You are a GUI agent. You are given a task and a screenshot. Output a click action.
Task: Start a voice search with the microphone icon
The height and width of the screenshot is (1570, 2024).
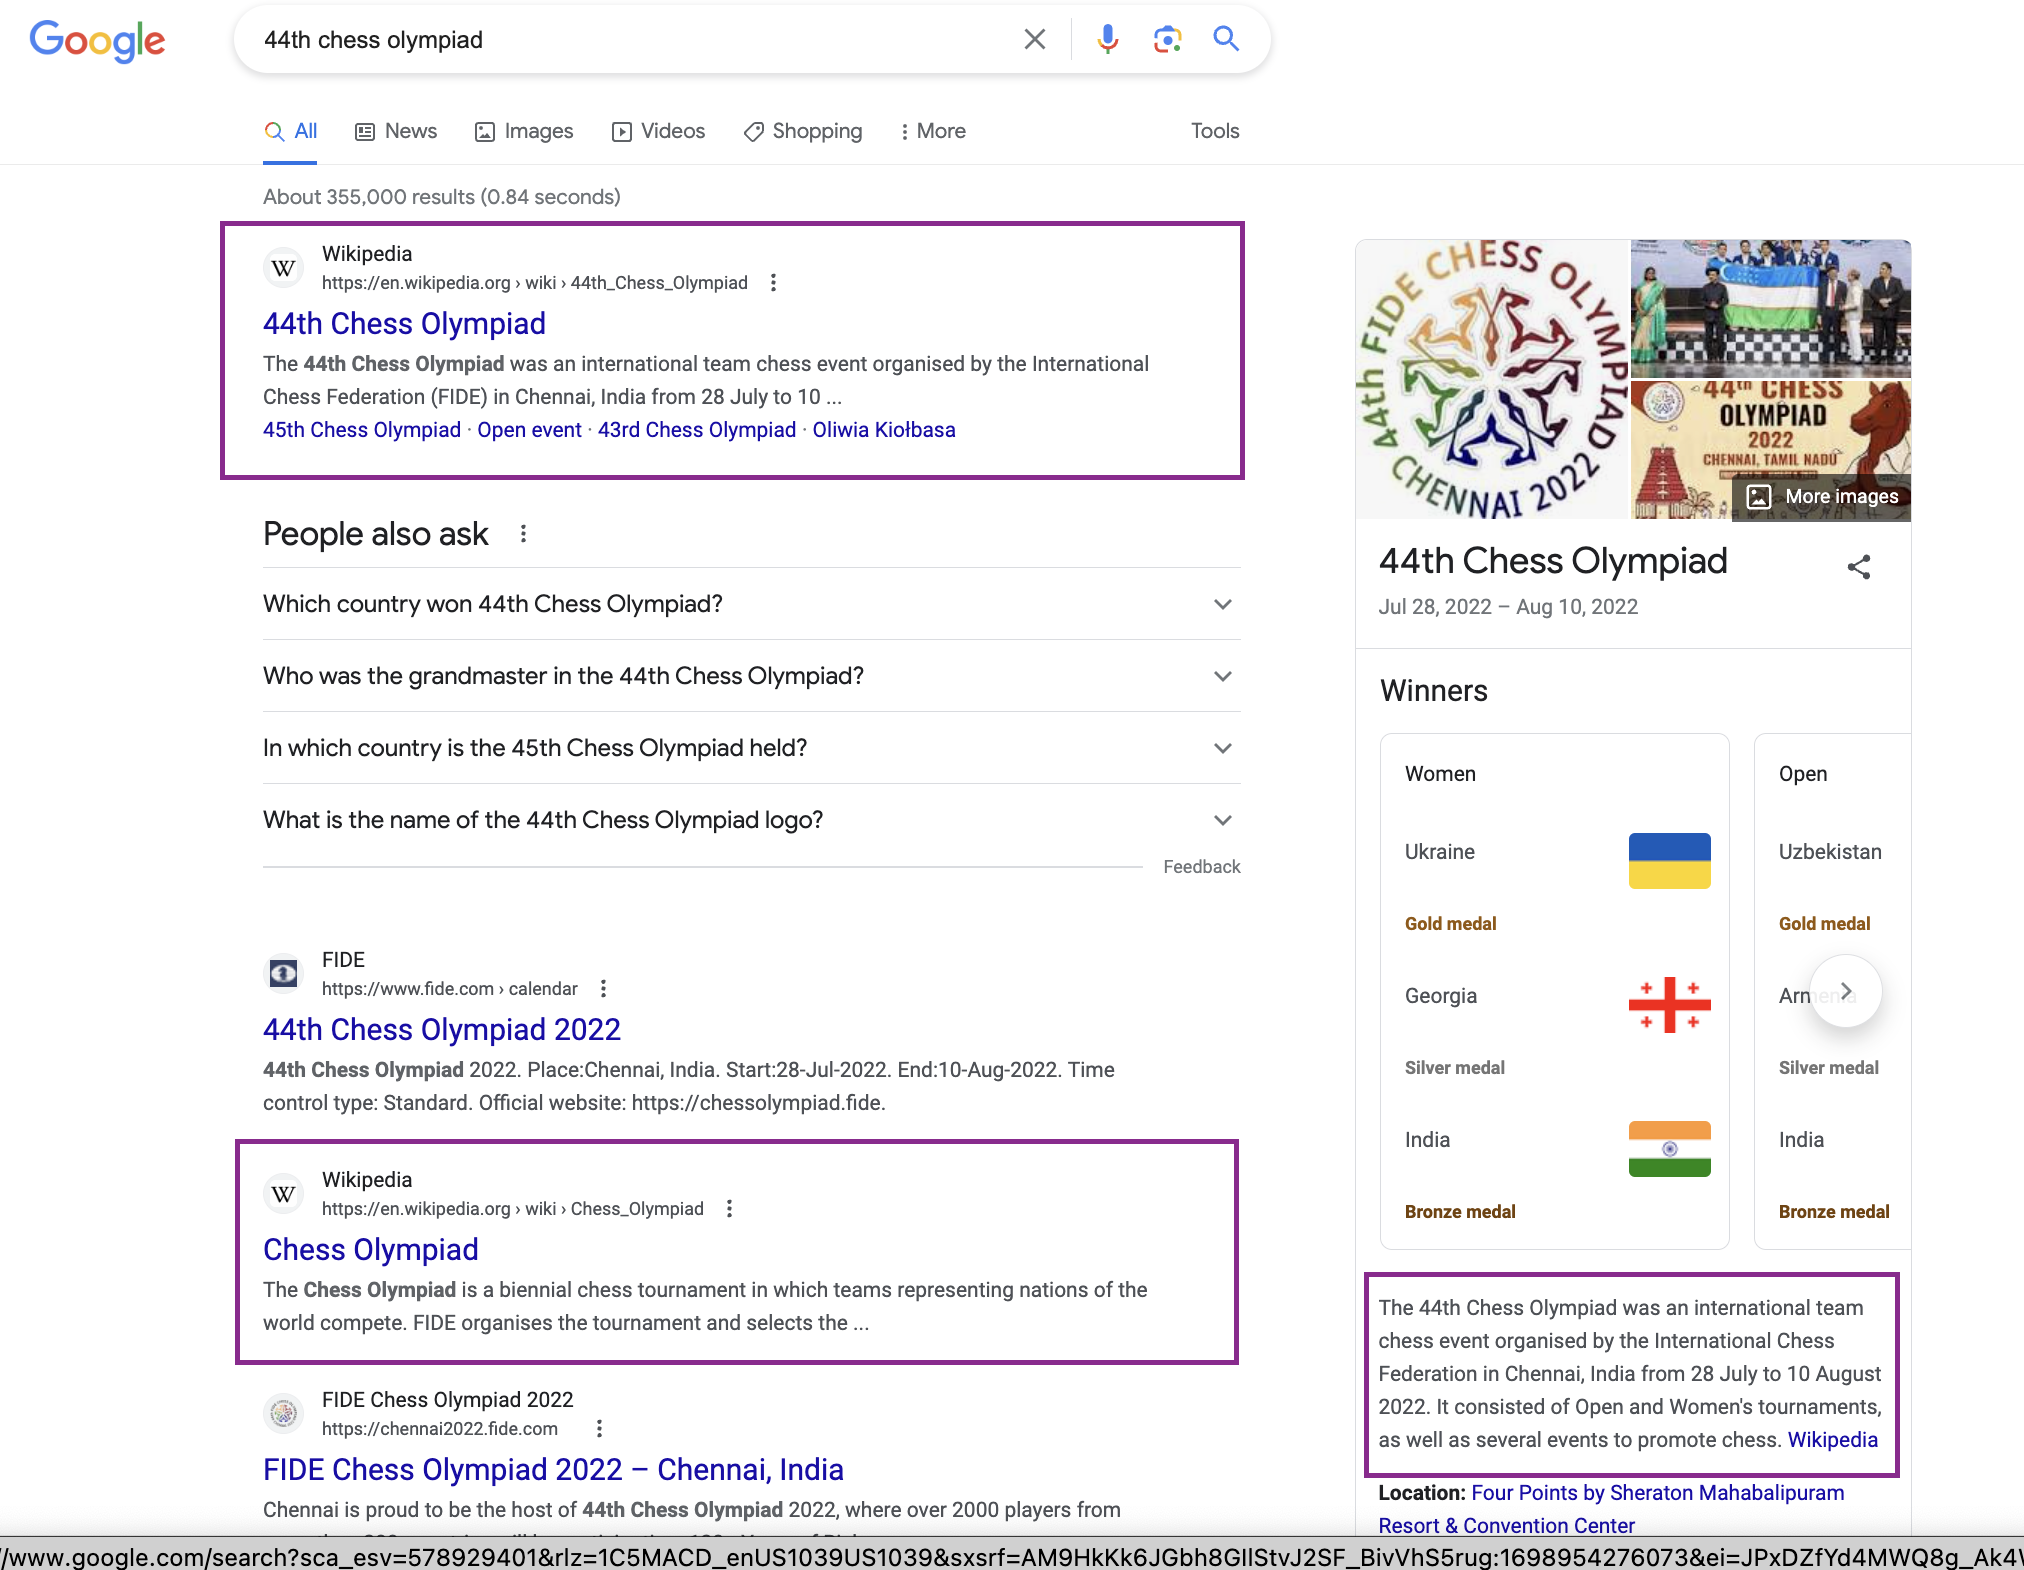[1107, 39]
